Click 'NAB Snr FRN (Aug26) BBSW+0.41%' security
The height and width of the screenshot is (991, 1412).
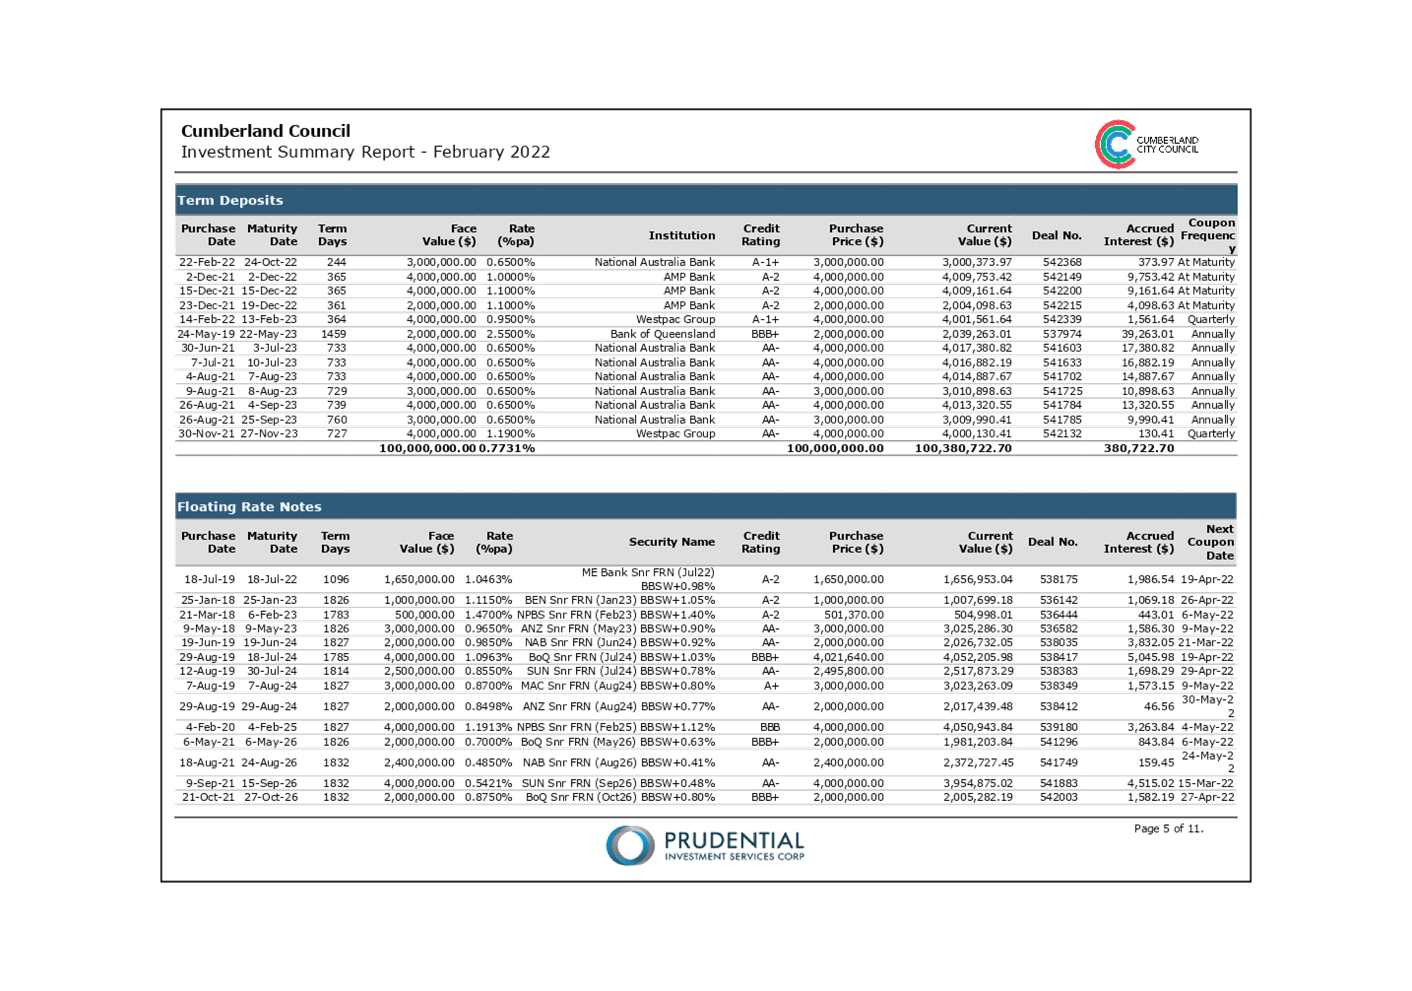coord(619,762)
